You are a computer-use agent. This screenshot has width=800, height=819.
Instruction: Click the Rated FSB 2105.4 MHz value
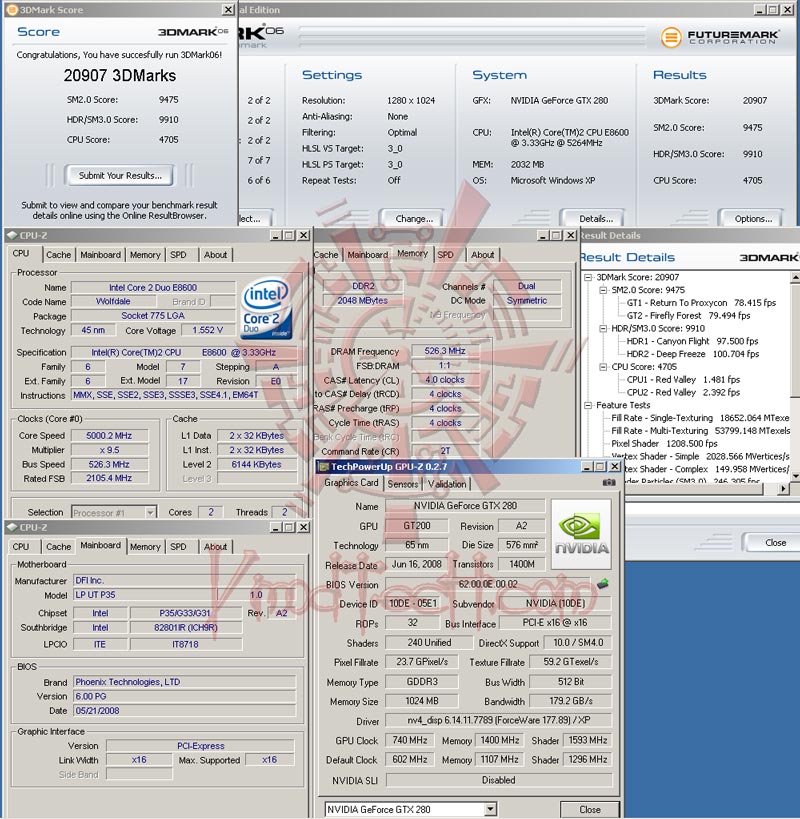click(109, 478)
